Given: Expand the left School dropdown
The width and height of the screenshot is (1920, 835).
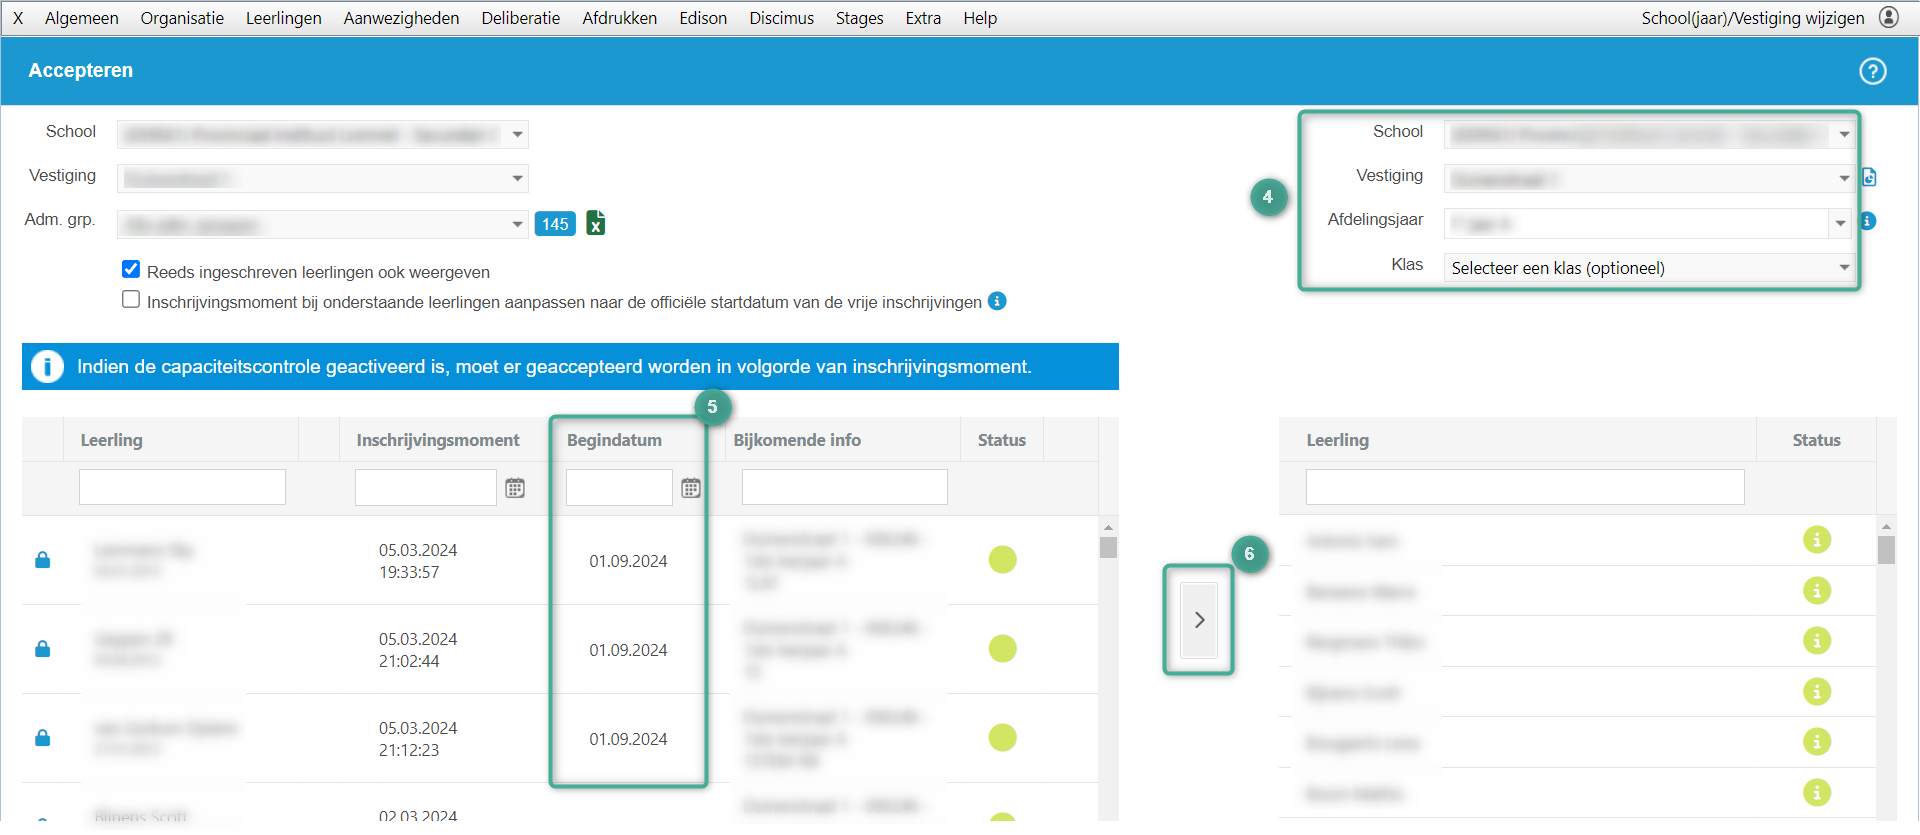Looking at the screenshot, I should point(322,134).
